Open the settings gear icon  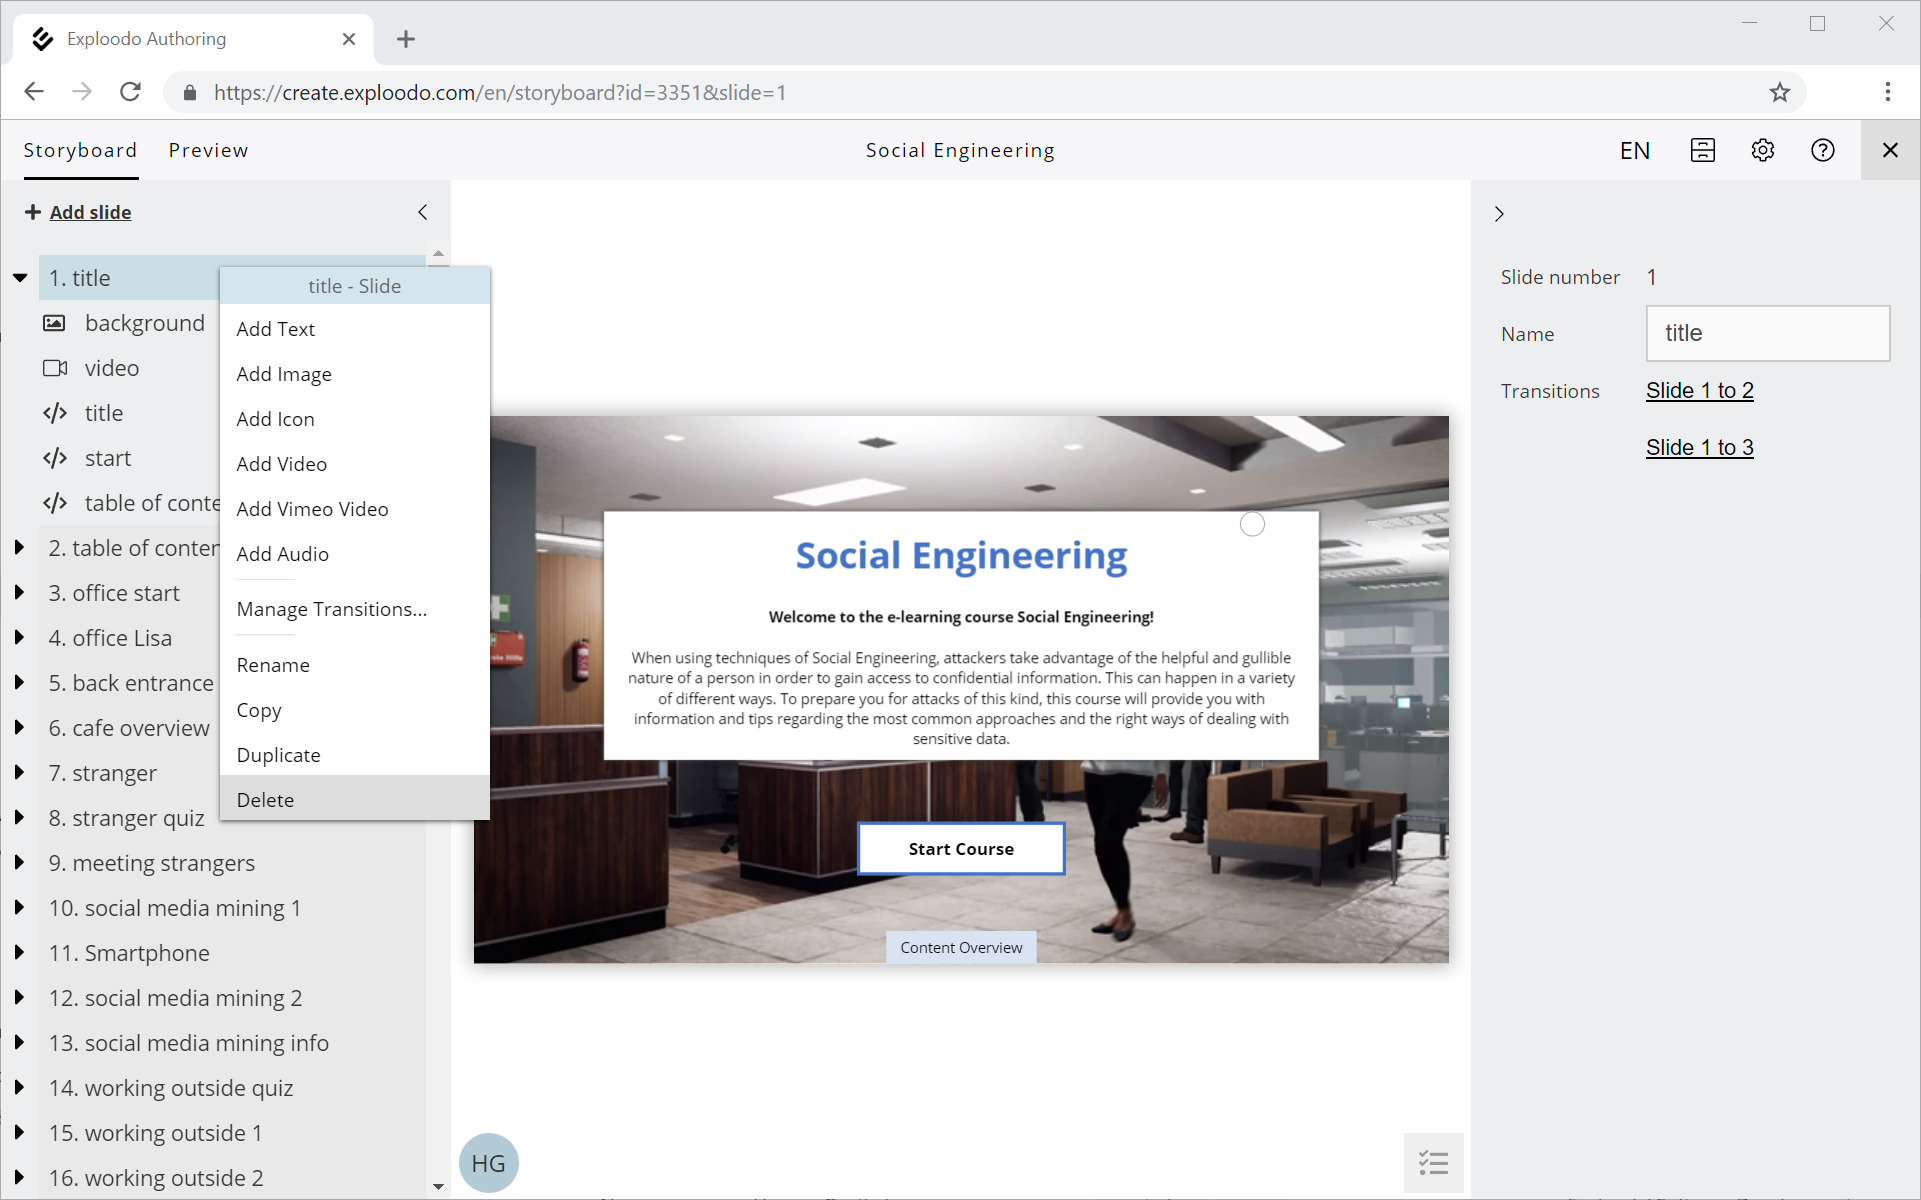coord(1762,150)
